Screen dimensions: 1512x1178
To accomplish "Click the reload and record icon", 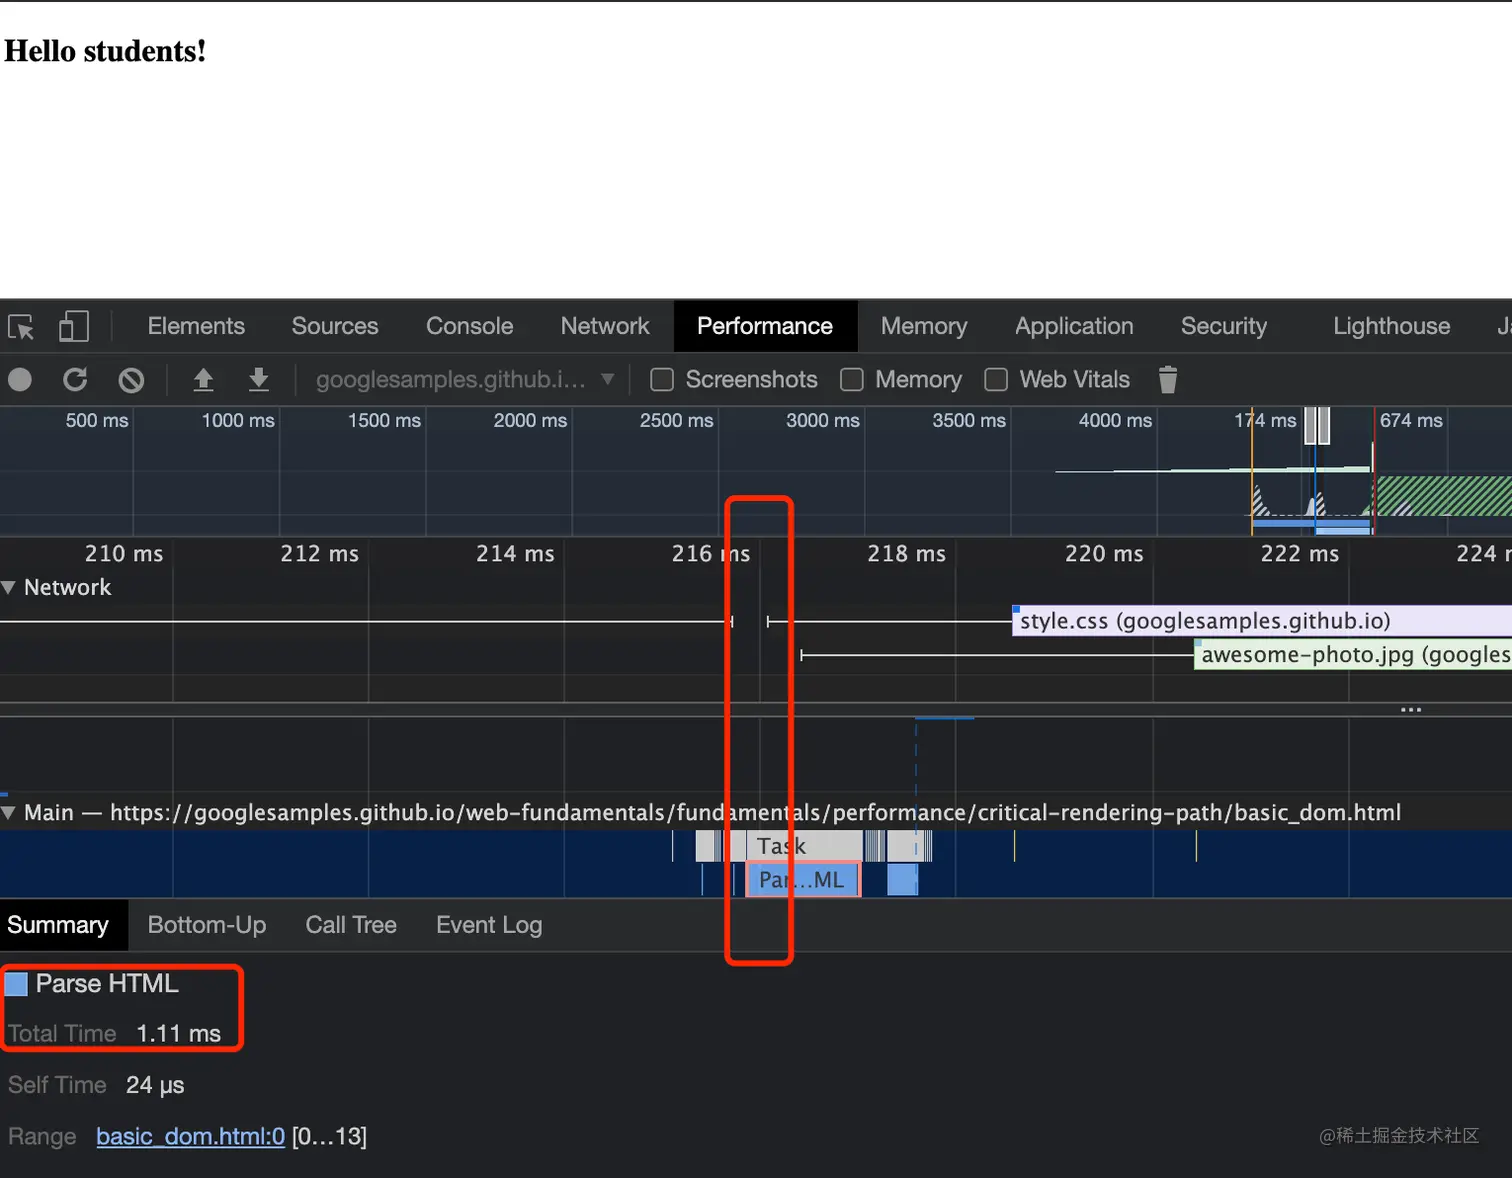I will (x=75, y=380).
